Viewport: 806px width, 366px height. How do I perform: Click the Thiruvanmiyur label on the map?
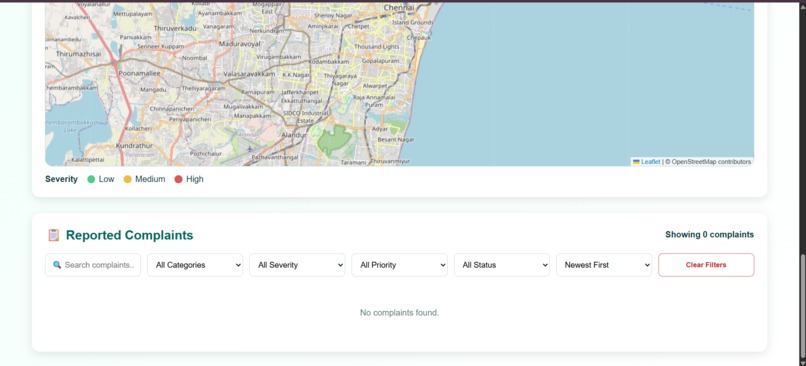coord(390,161)
